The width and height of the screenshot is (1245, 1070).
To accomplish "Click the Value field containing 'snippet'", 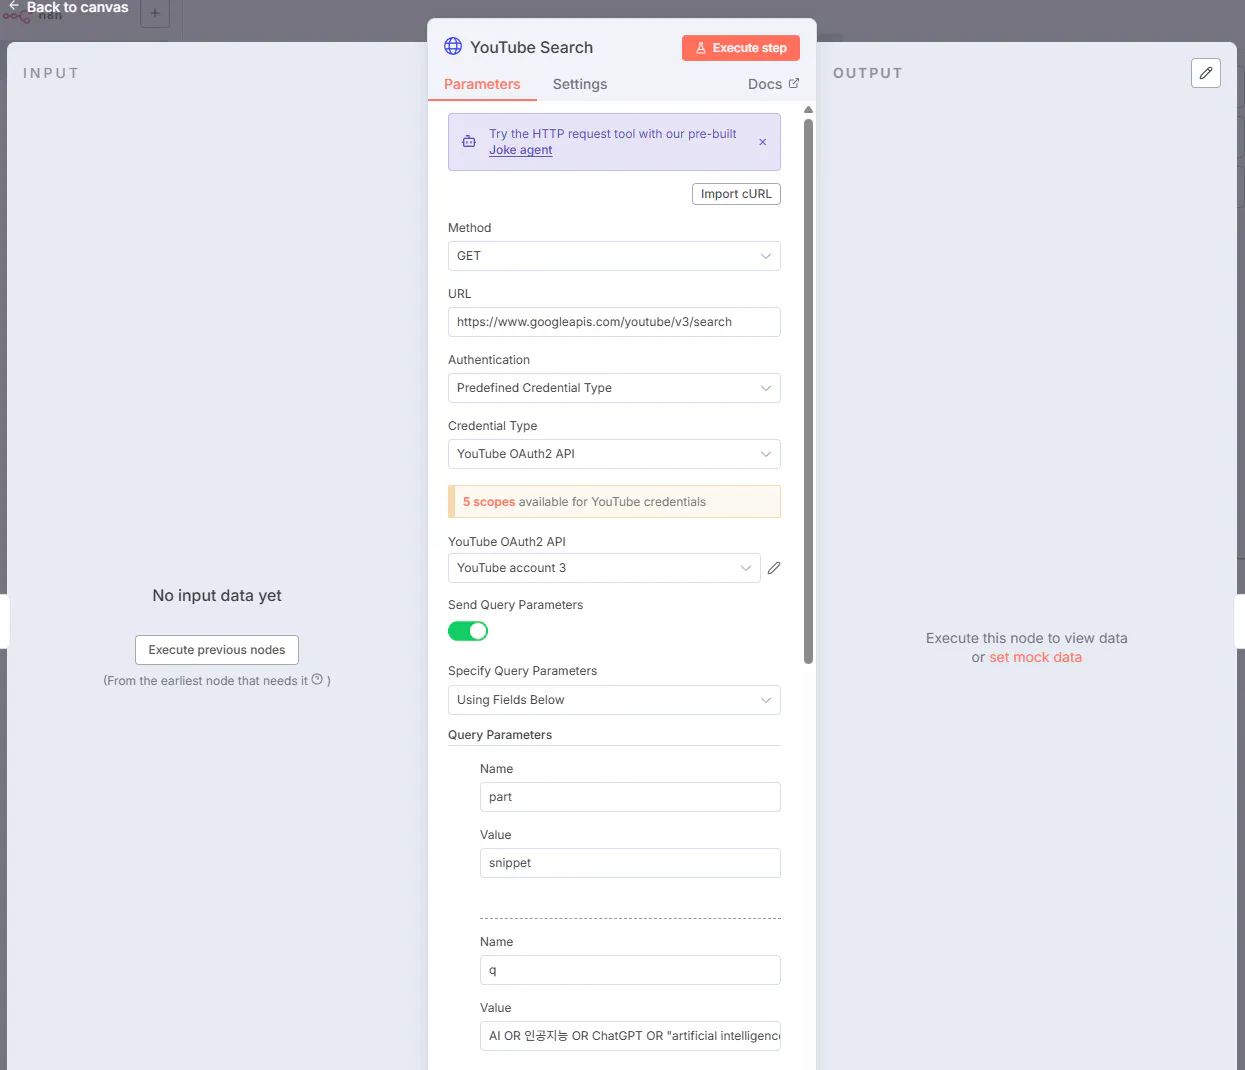I will click(x=630, y=863).
